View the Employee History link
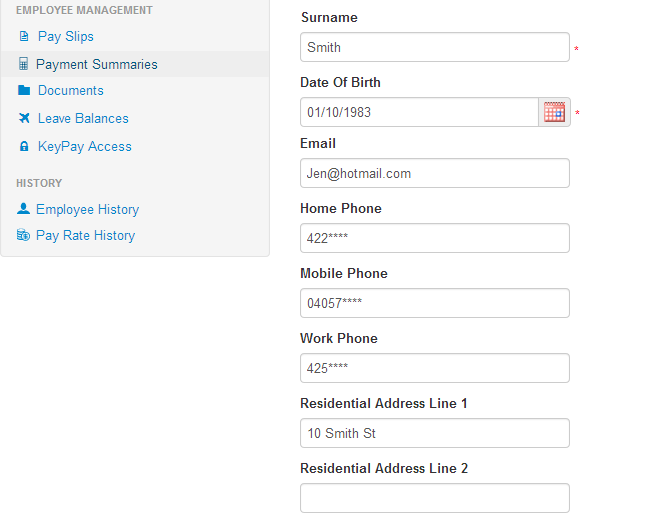 (x=87, y=209)
